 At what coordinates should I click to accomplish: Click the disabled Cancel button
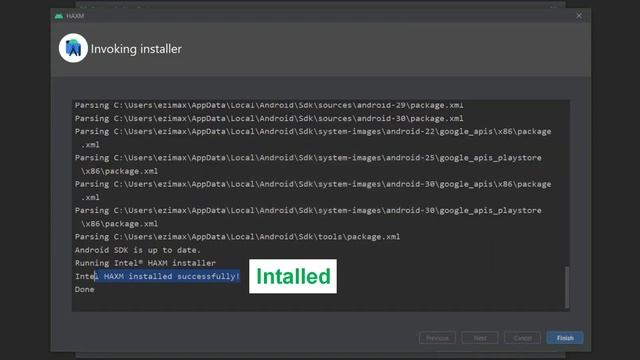(x=522, y=338)
